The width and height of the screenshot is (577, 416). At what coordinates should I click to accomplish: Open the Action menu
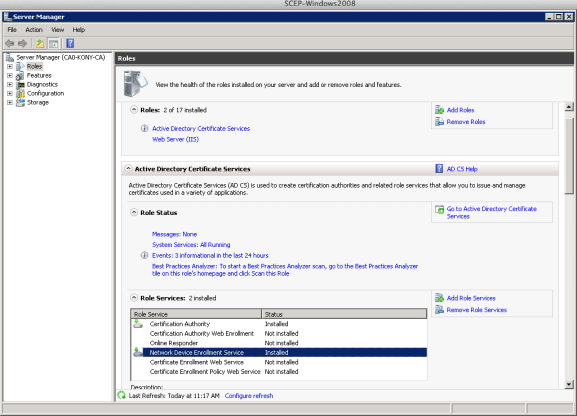tap(34, 30)
